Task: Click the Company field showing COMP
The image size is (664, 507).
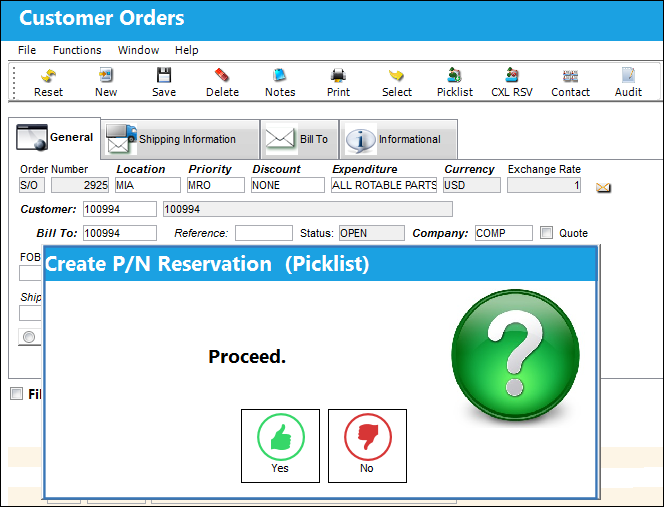Action: pos(504,233)
